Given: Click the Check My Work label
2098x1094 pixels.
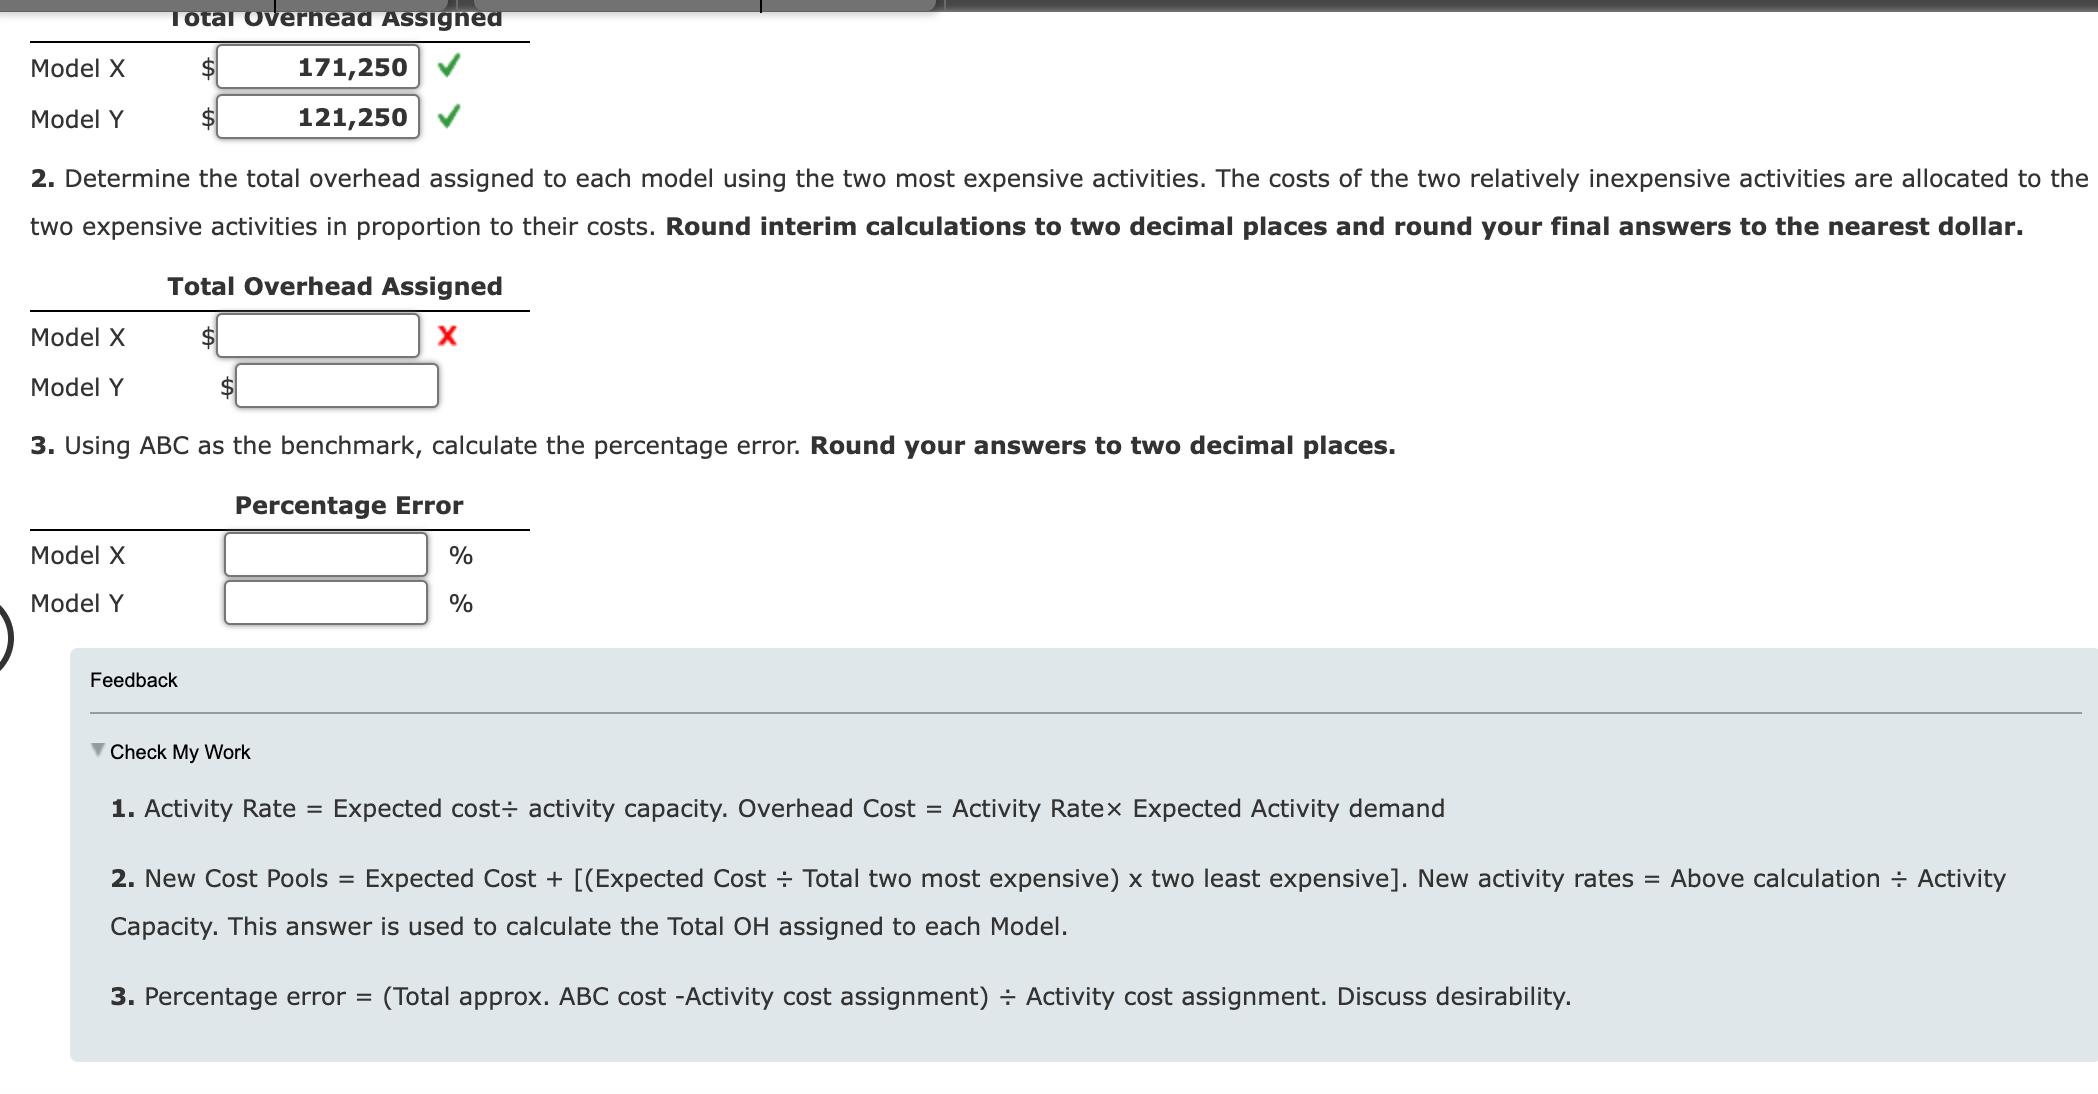Looking at the screenshot, I should click(180, 751).
